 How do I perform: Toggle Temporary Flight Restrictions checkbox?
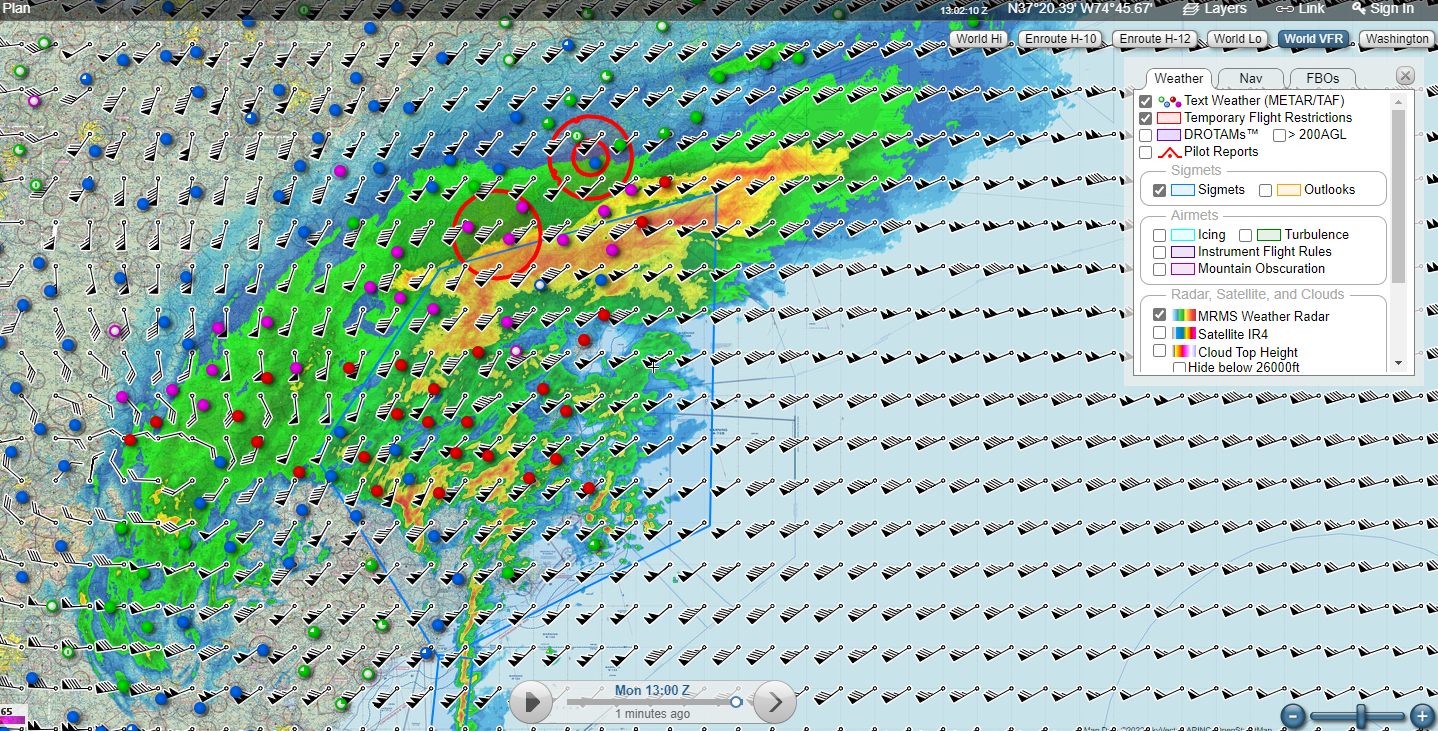click(1146, 118)
